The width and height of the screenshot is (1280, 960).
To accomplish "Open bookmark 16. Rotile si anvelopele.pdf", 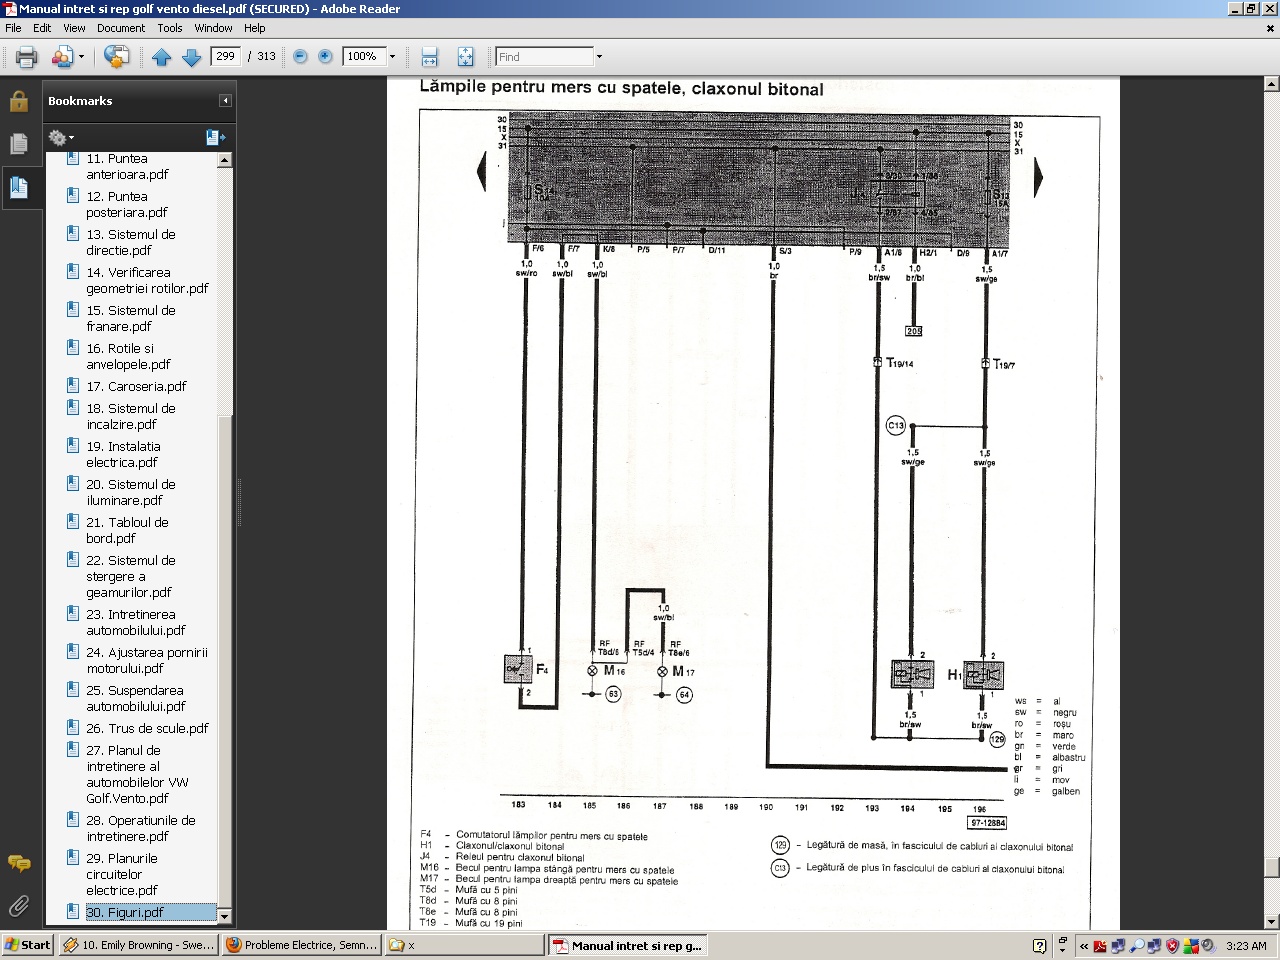I will [x=128, y=356].
